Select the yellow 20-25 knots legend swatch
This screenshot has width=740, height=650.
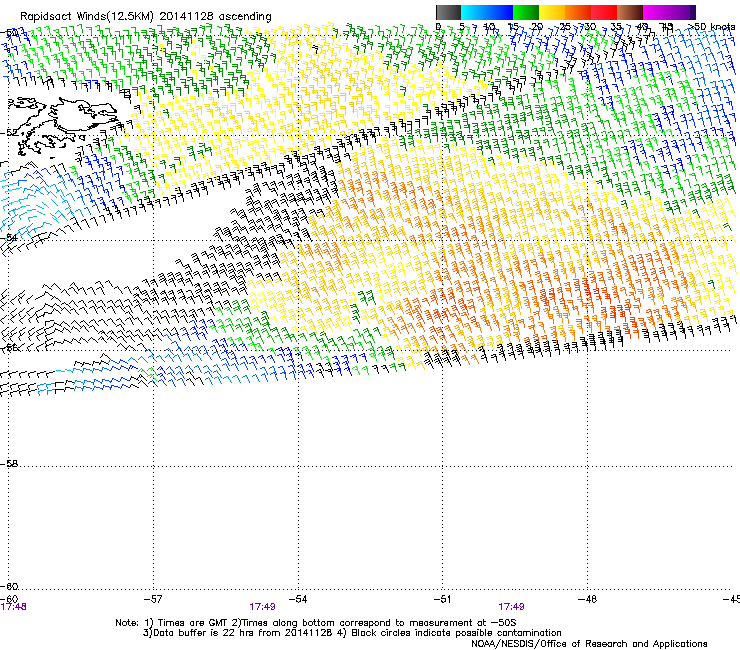(x=552, y=12)
